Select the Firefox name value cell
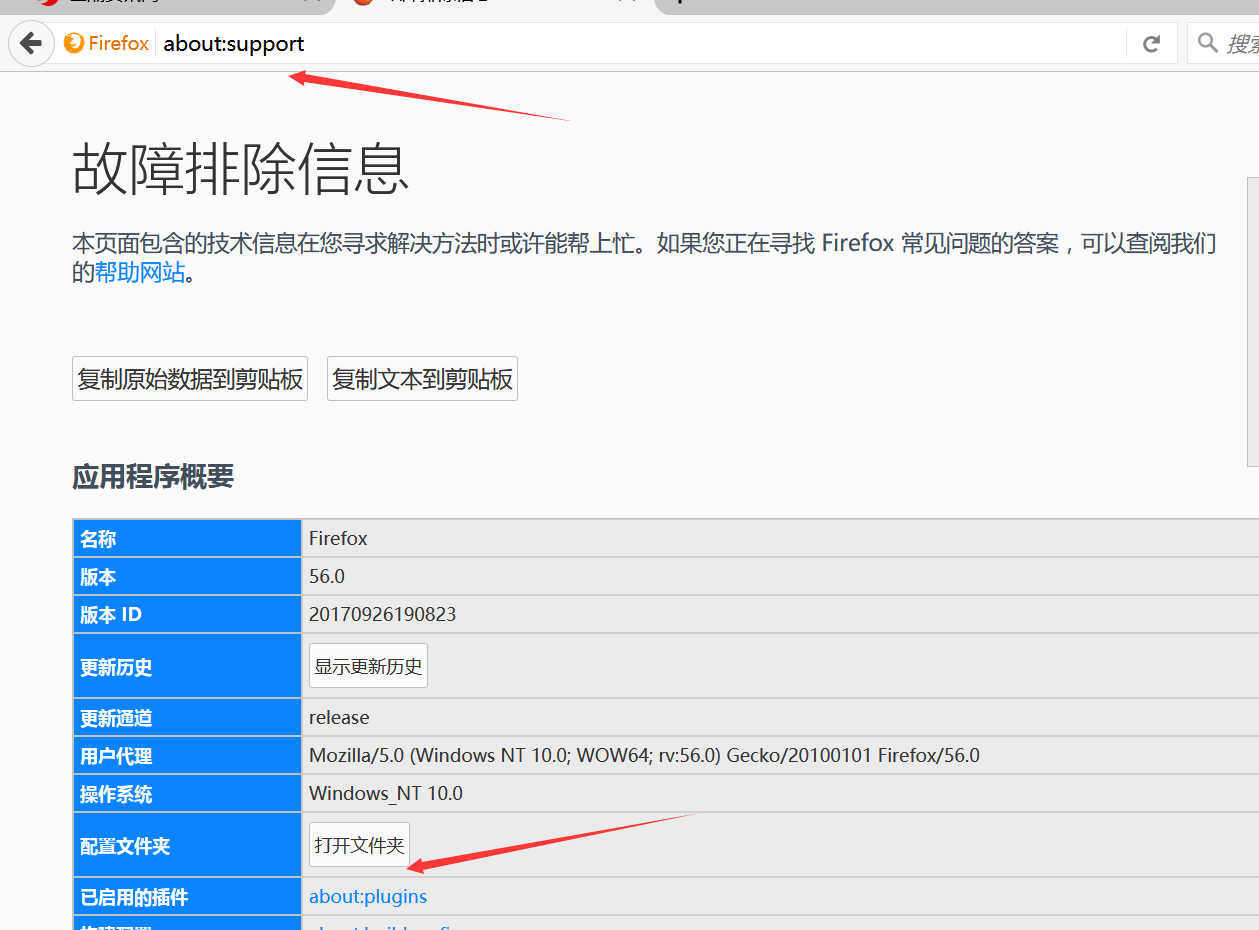 click(x=780, y=538)
